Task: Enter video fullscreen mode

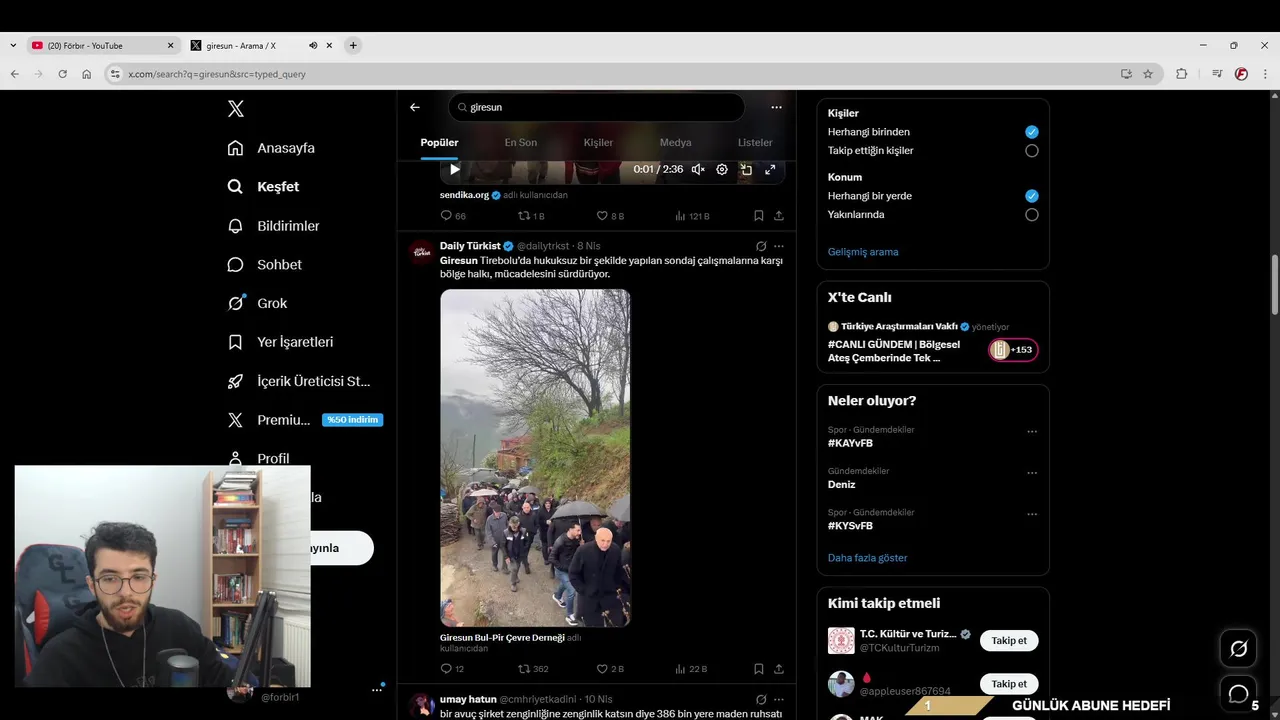Action: [770, 170]
